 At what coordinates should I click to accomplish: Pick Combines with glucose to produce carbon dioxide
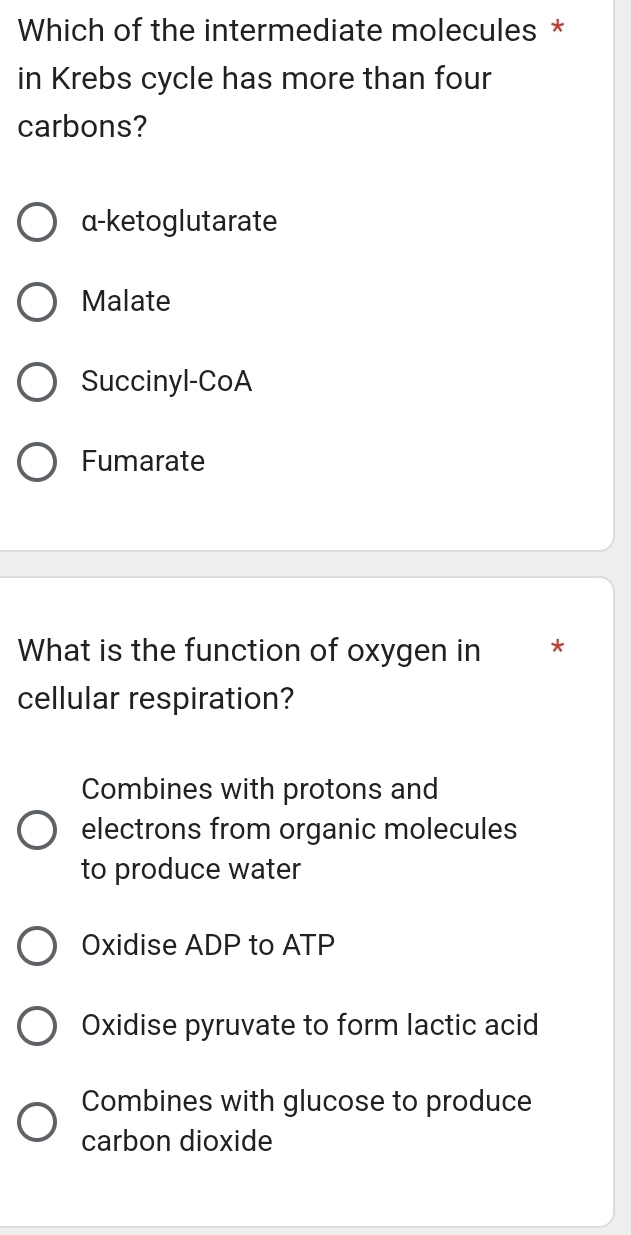coord(37,1121)
